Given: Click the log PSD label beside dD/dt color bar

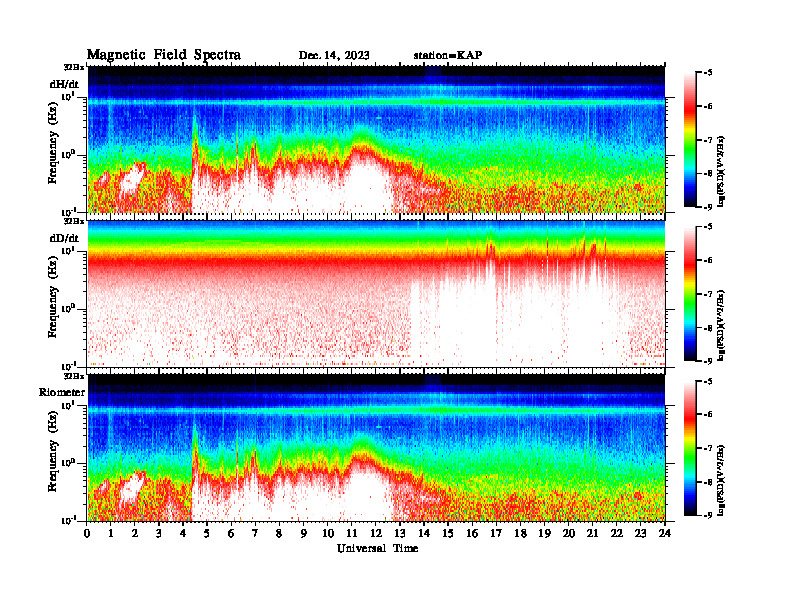Looking at the screenshot, I should point(721,326).
